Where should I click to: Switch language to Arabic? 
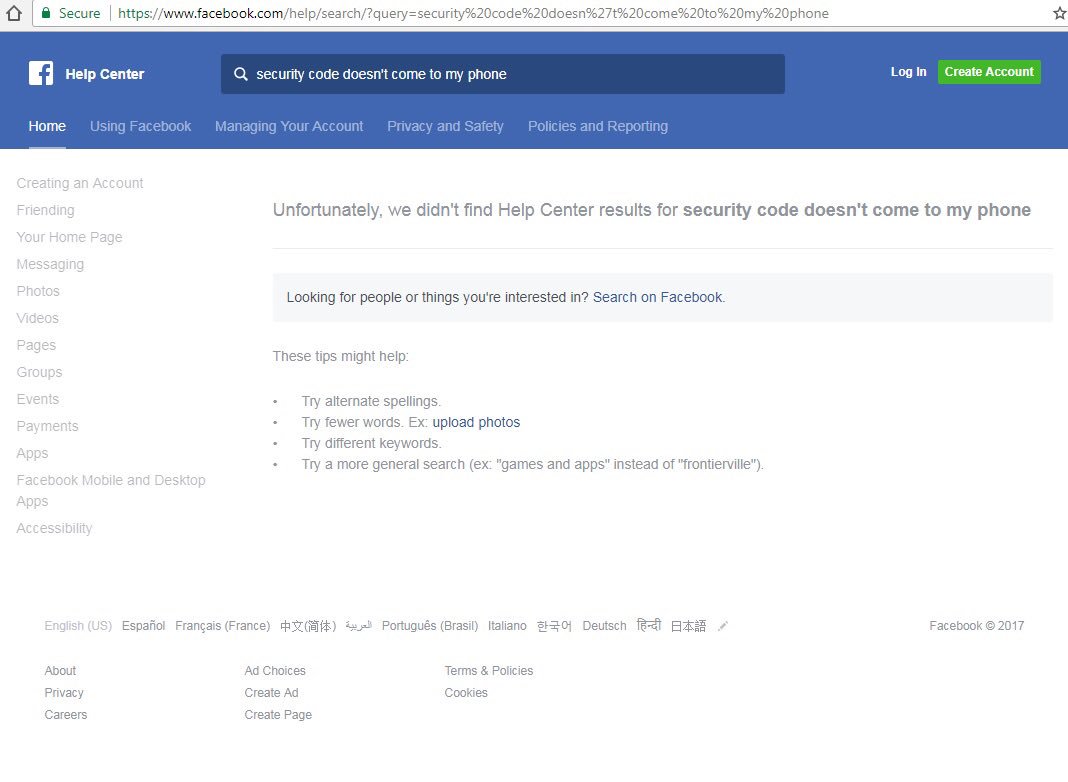[359, 625]
